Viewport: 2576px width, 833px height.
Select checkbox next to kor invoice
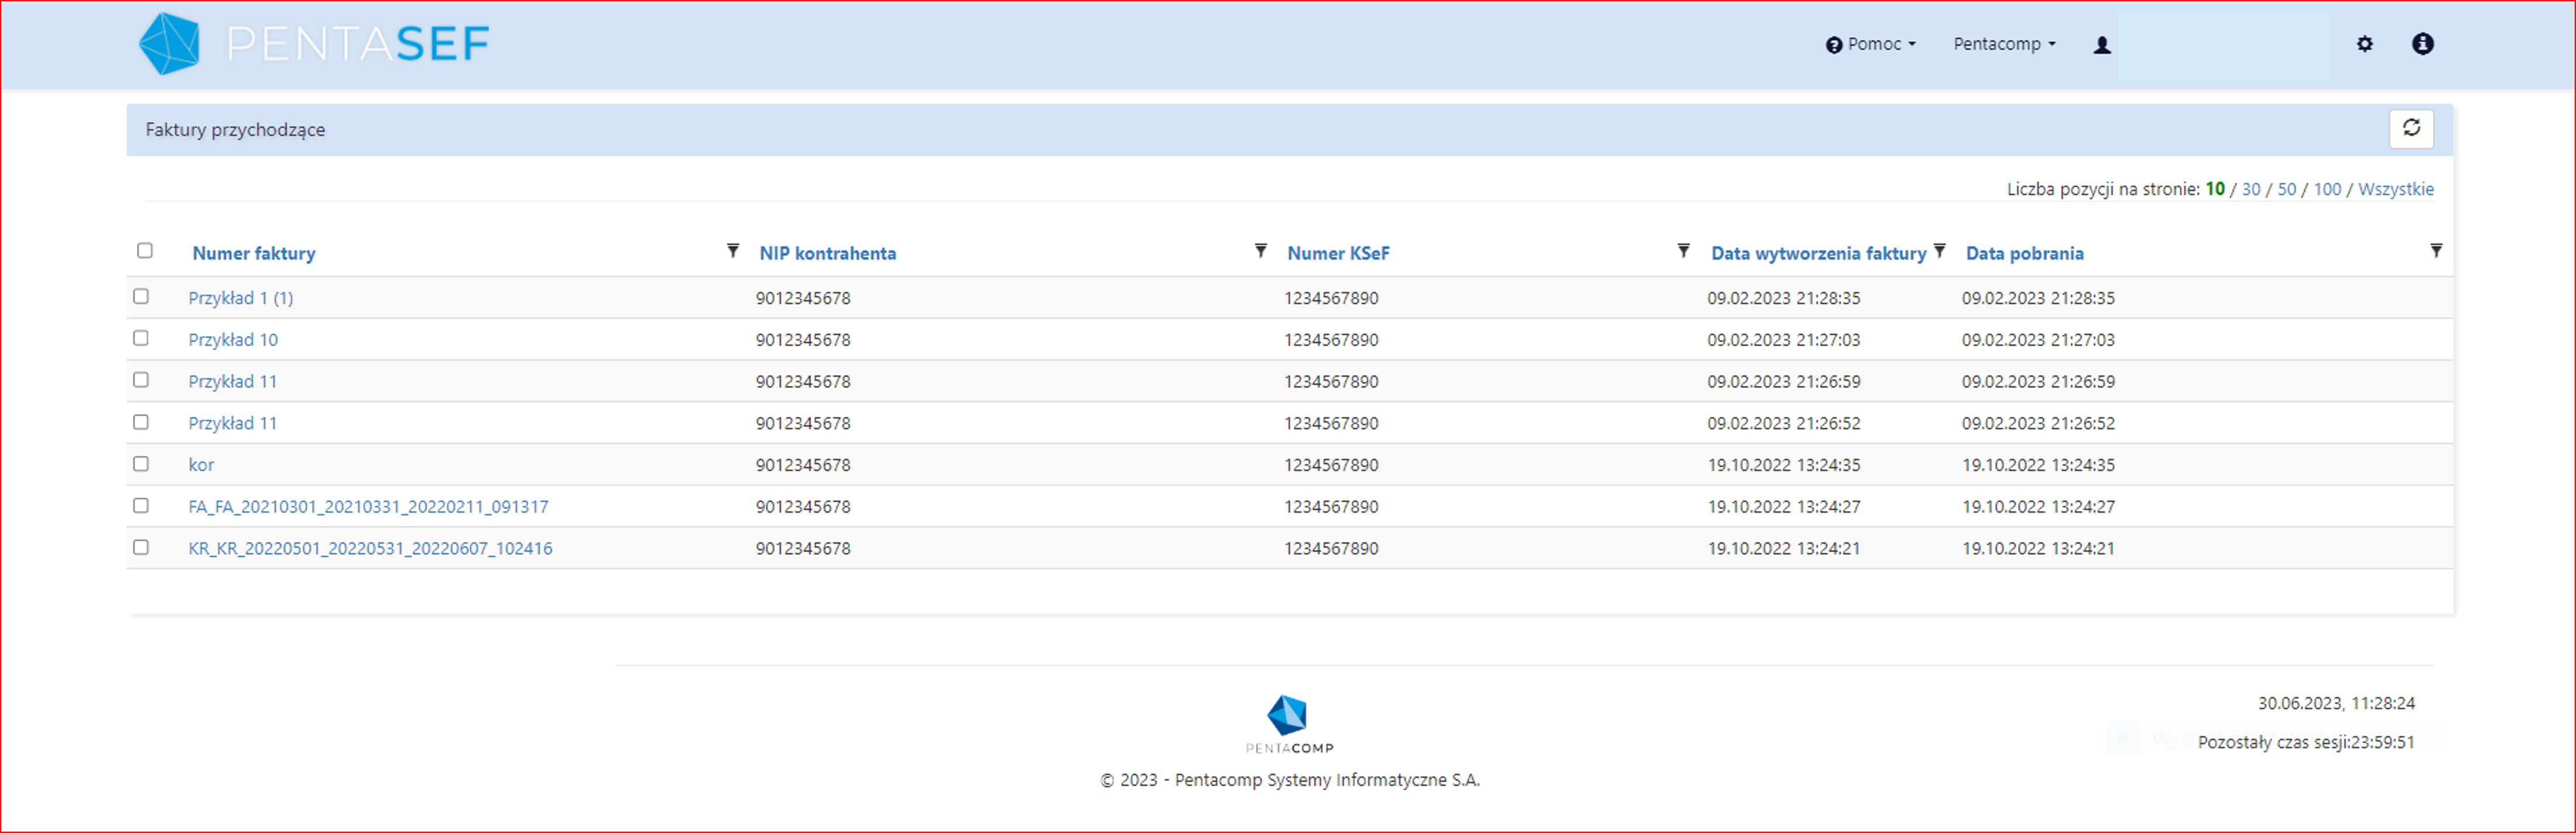coord(141,464)
